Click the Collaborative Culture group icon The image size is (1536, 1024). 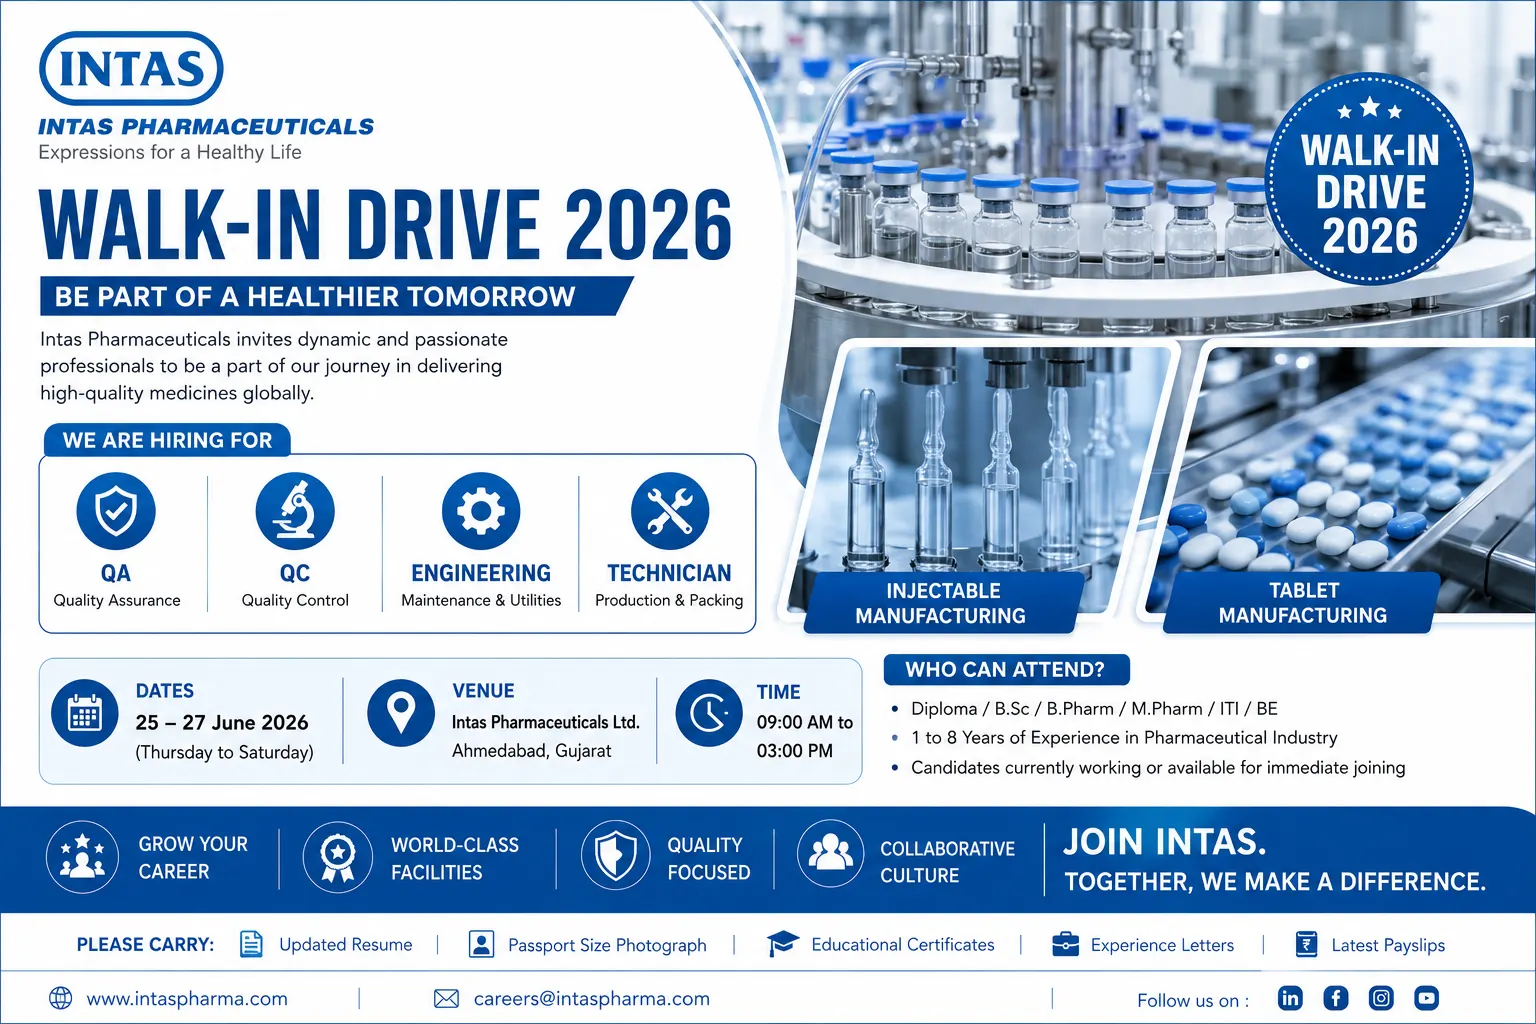click(x=831, y=853)
